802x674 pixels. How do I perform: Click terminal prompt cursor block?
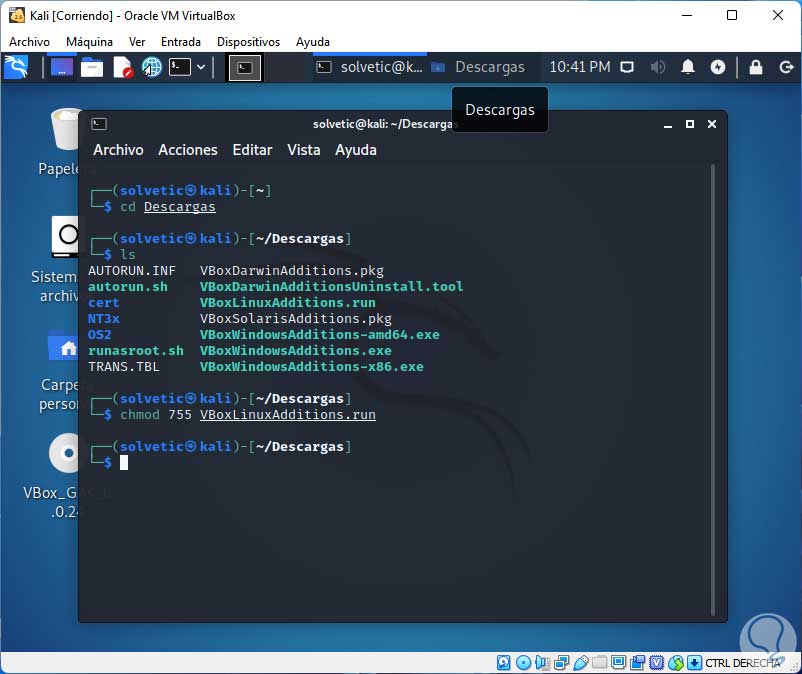click(124, 463)
